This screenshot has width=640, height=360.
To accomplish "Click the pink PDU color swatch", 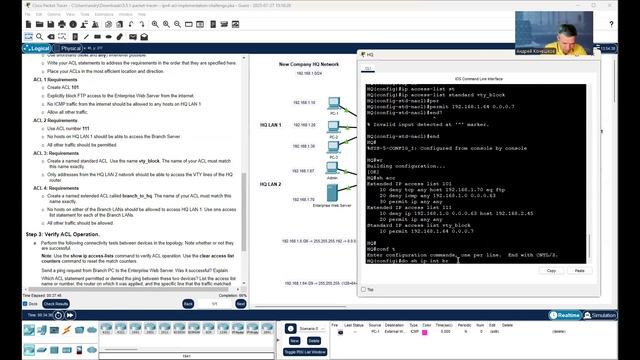I will tap(424, 332).
